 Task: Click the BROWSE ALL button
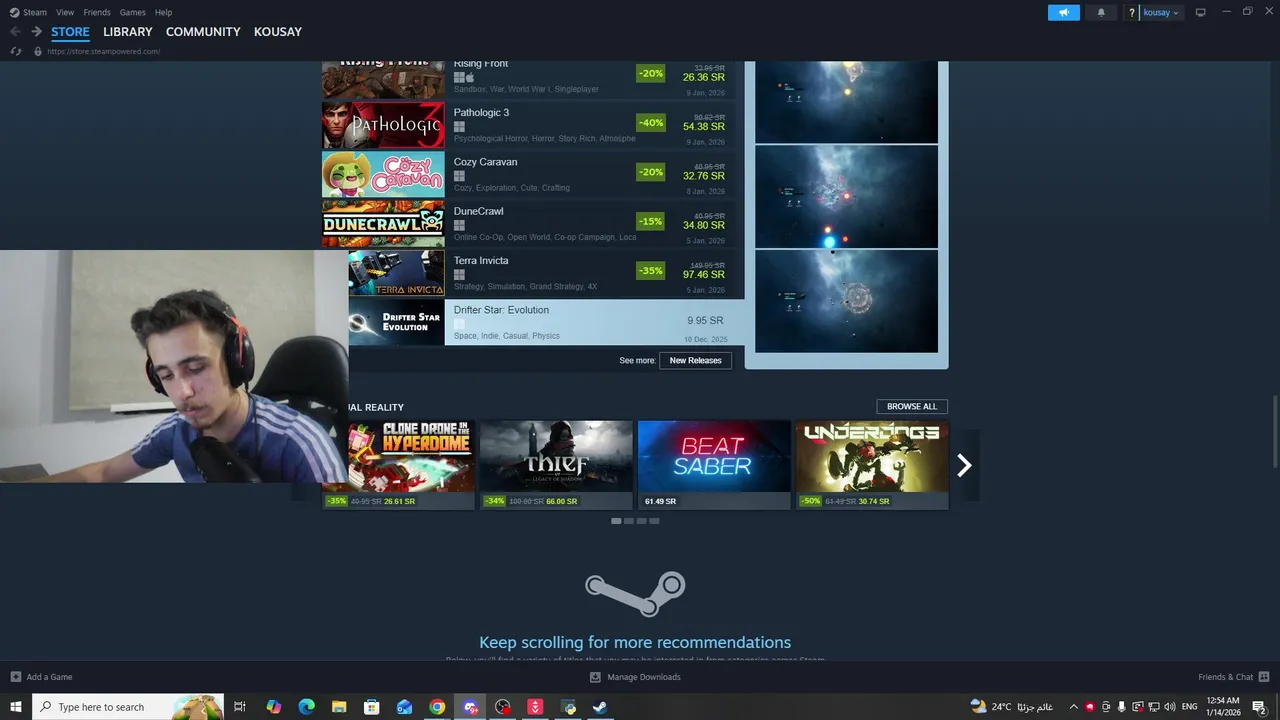pos(912,406)
